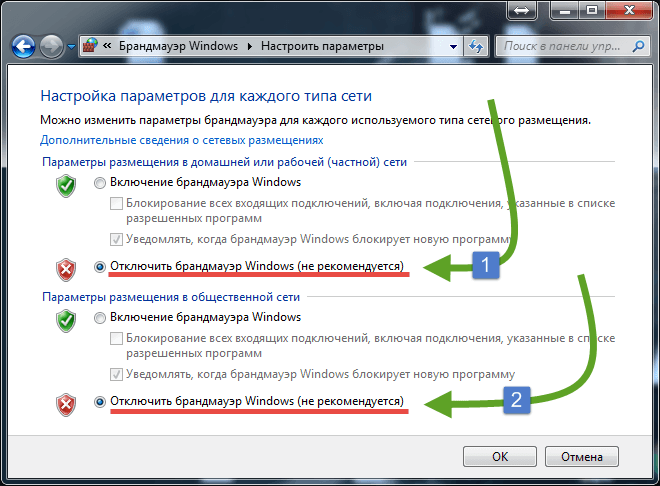Click the firewall icon in address bar

(90, 45)
